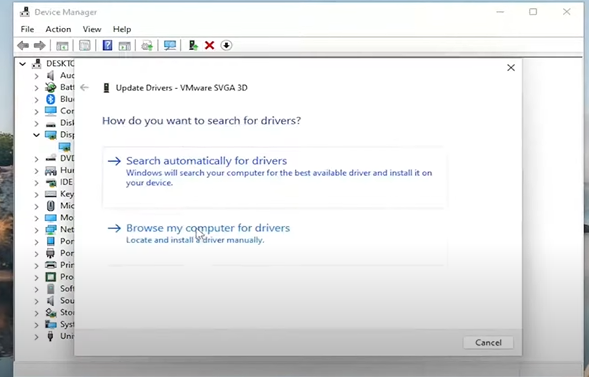Click the Scan for hardware changes monitor icon

coord(170,46)
